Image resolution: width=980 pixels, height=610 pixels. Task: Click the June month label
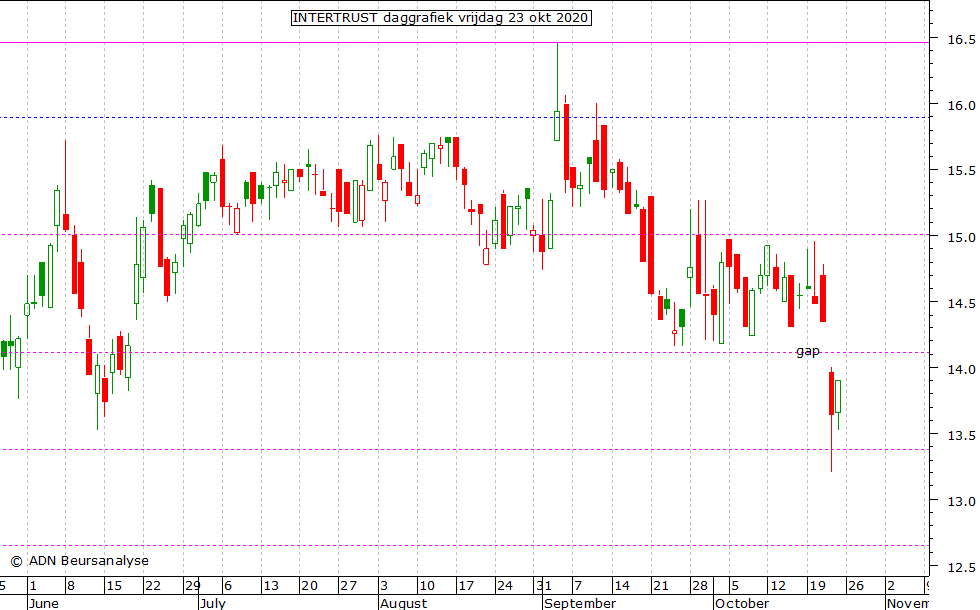(44, 603)
